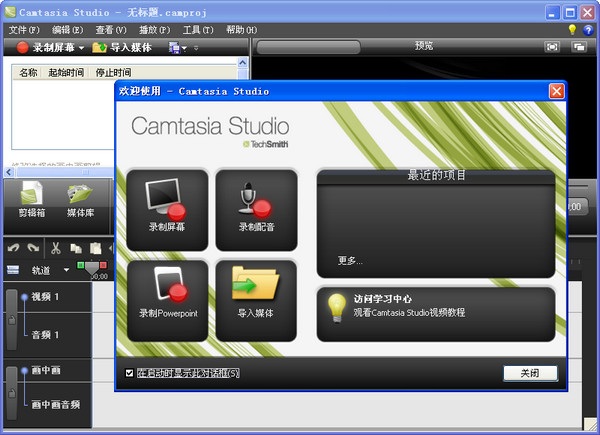This screenshot has height=435, width=600.
Task: Click the Record Screen (录制屏幕) tile in welcome dialog
Action: pos(167,208)
